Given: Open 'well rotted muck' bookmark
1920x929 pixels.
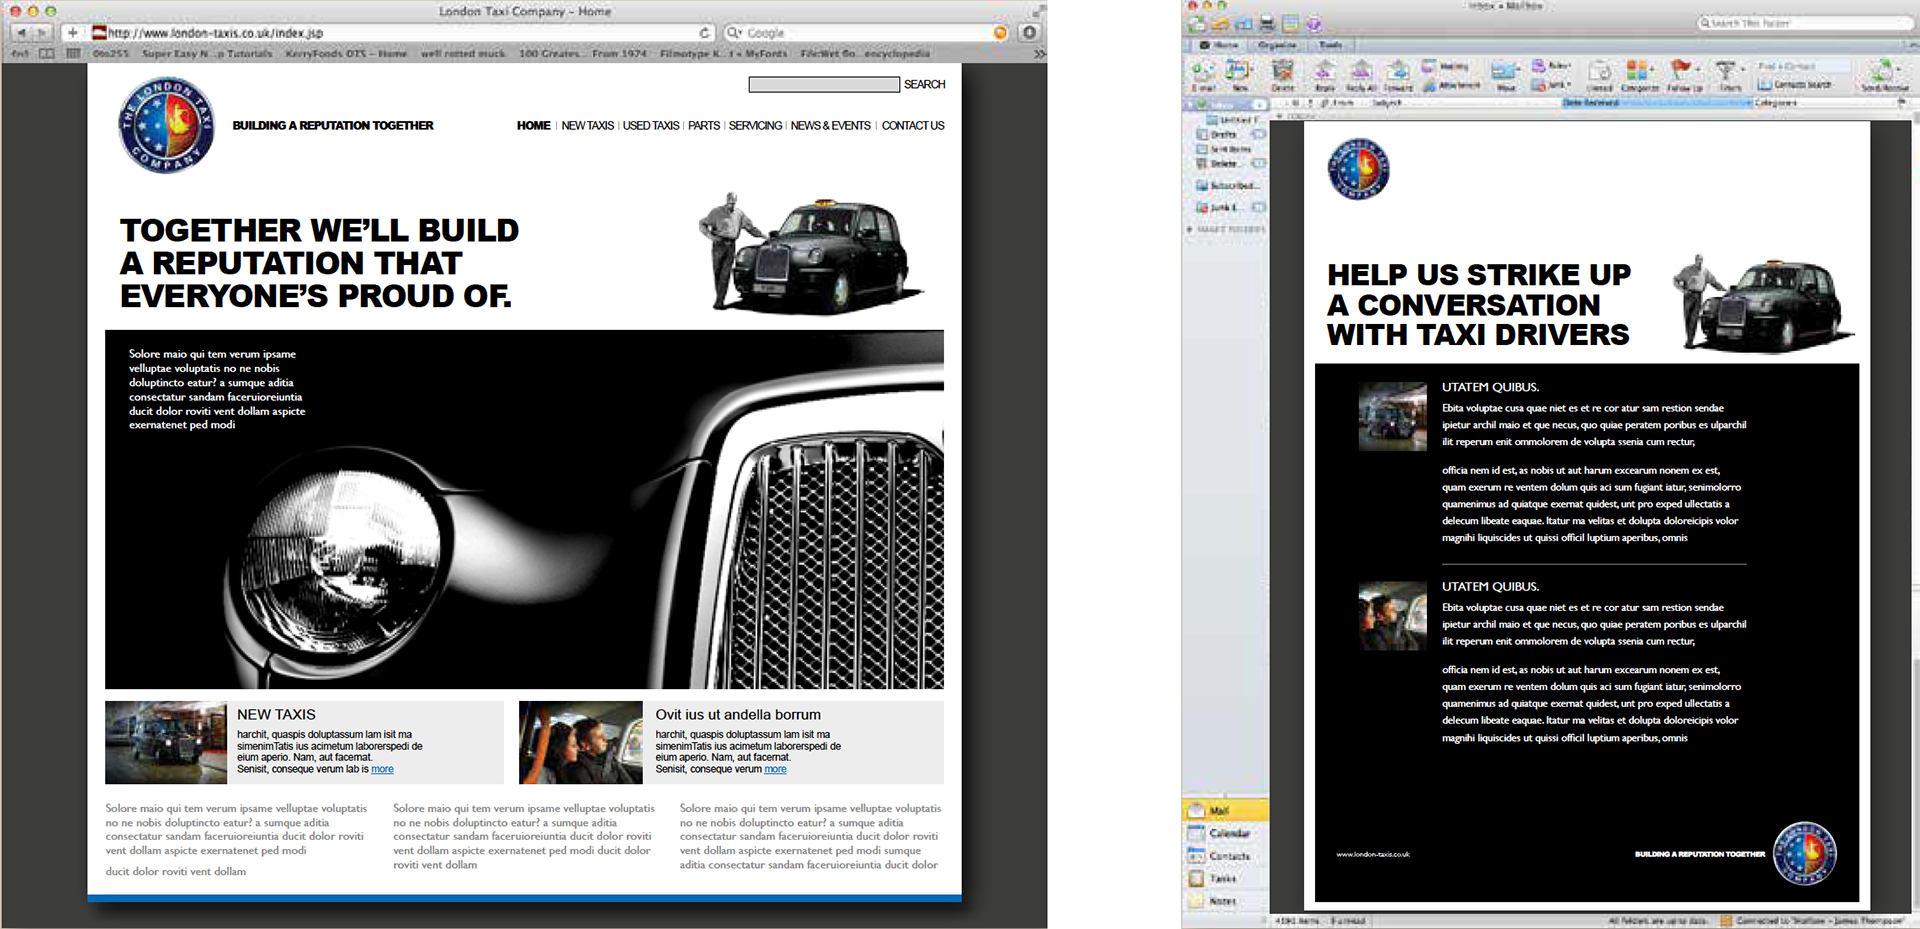Looking at the screenshot, I should (463, 54).
